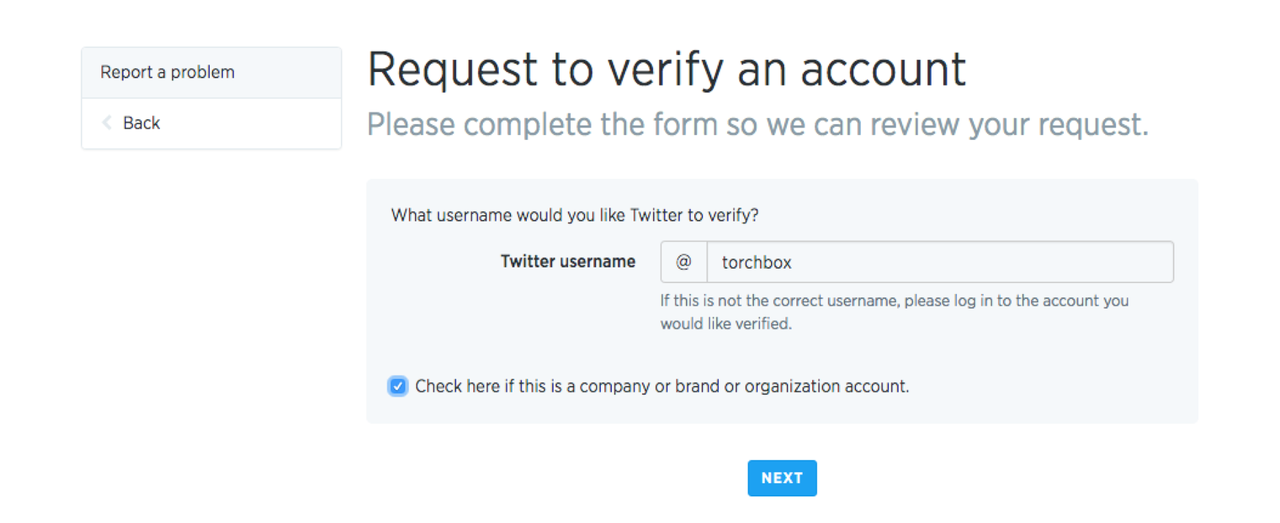
Task: Open Report a problem in sidebar
Action: (x=167, y=73)
